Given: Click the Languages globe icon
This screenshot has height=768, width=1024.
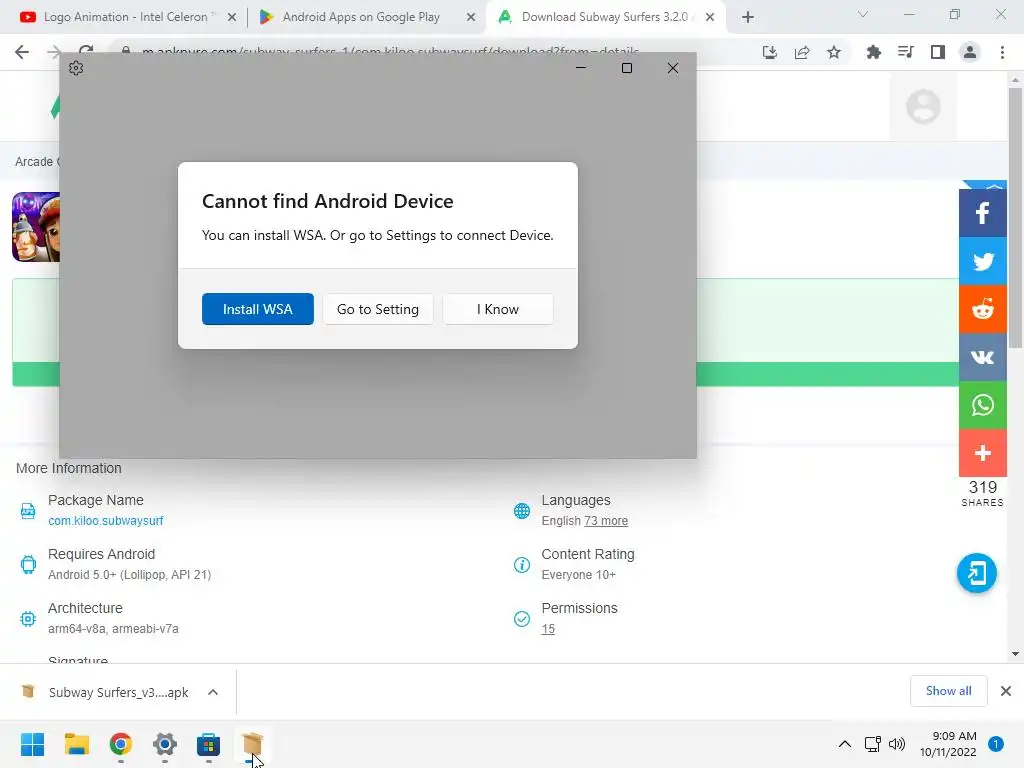Looking at the screenshot, I should (522, 511).
